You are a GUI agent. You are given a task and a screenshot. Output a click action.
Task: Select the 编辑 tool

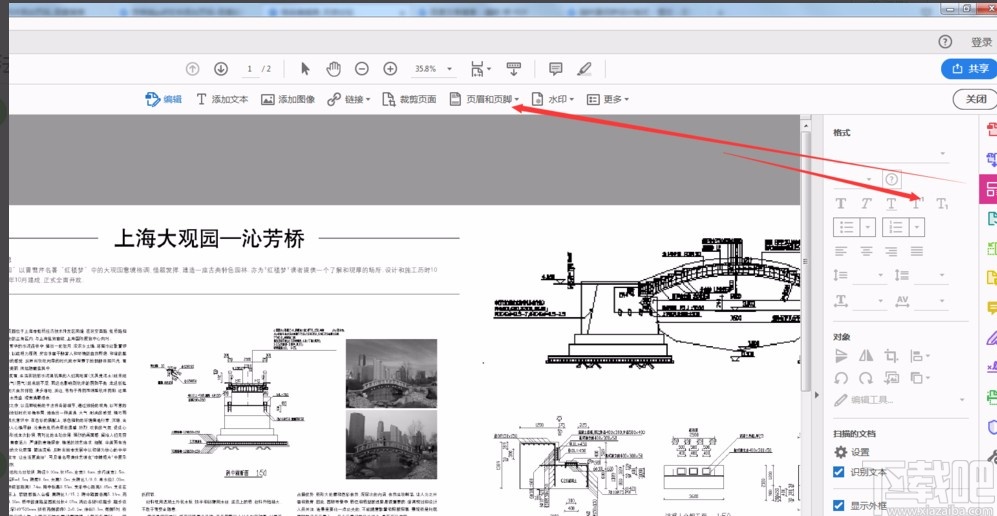tap(163, 99)
